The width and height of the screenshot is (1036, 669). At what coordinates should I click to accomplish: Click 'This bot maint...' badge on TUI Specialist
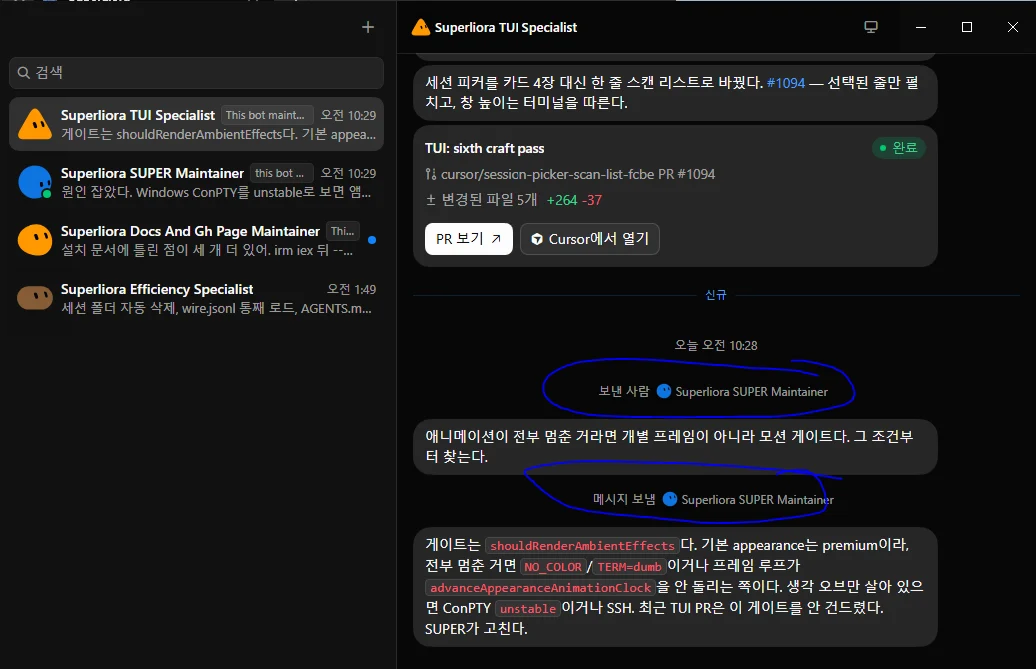tap(266, 115)
